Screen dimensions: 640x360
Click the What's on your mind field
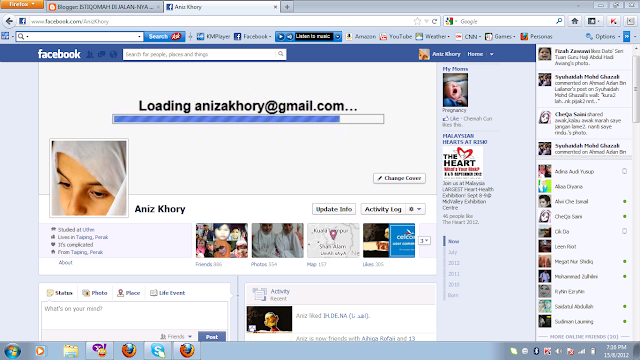[134, 315]
